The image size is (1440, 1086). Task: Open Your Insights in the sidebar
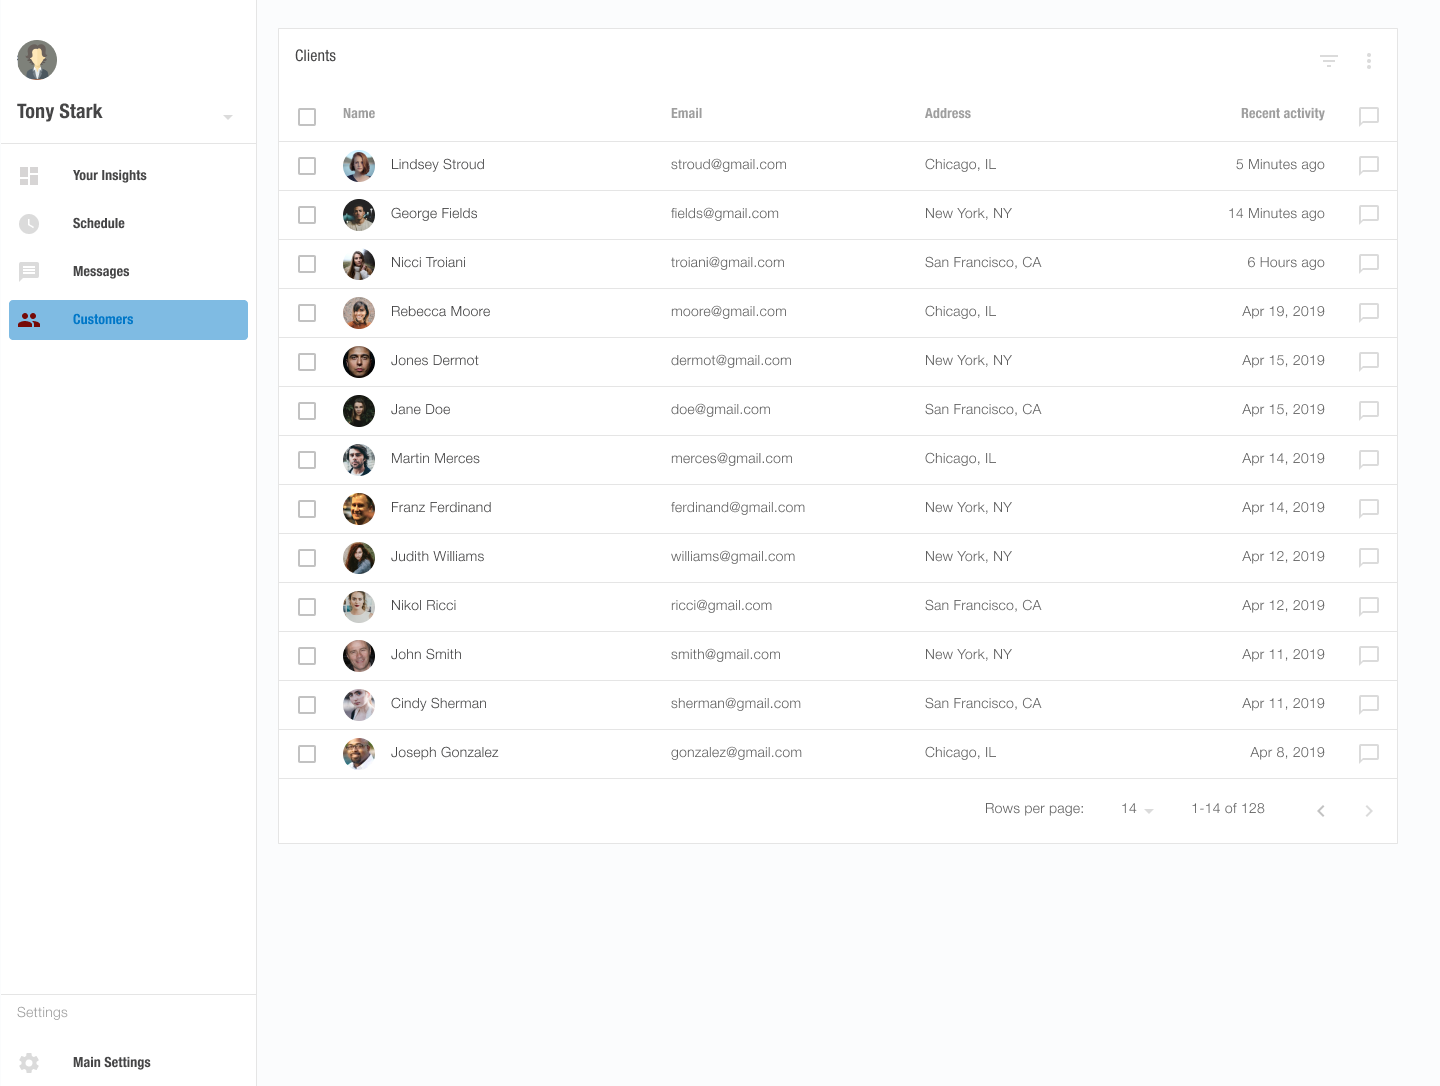128,176
